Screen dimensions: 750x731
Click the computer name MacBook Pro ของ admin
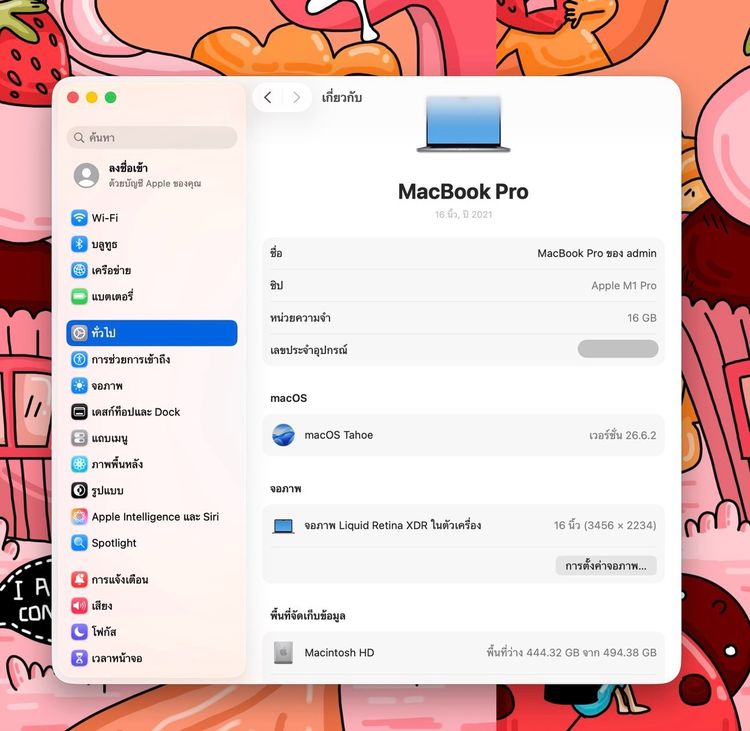[597, 253]
